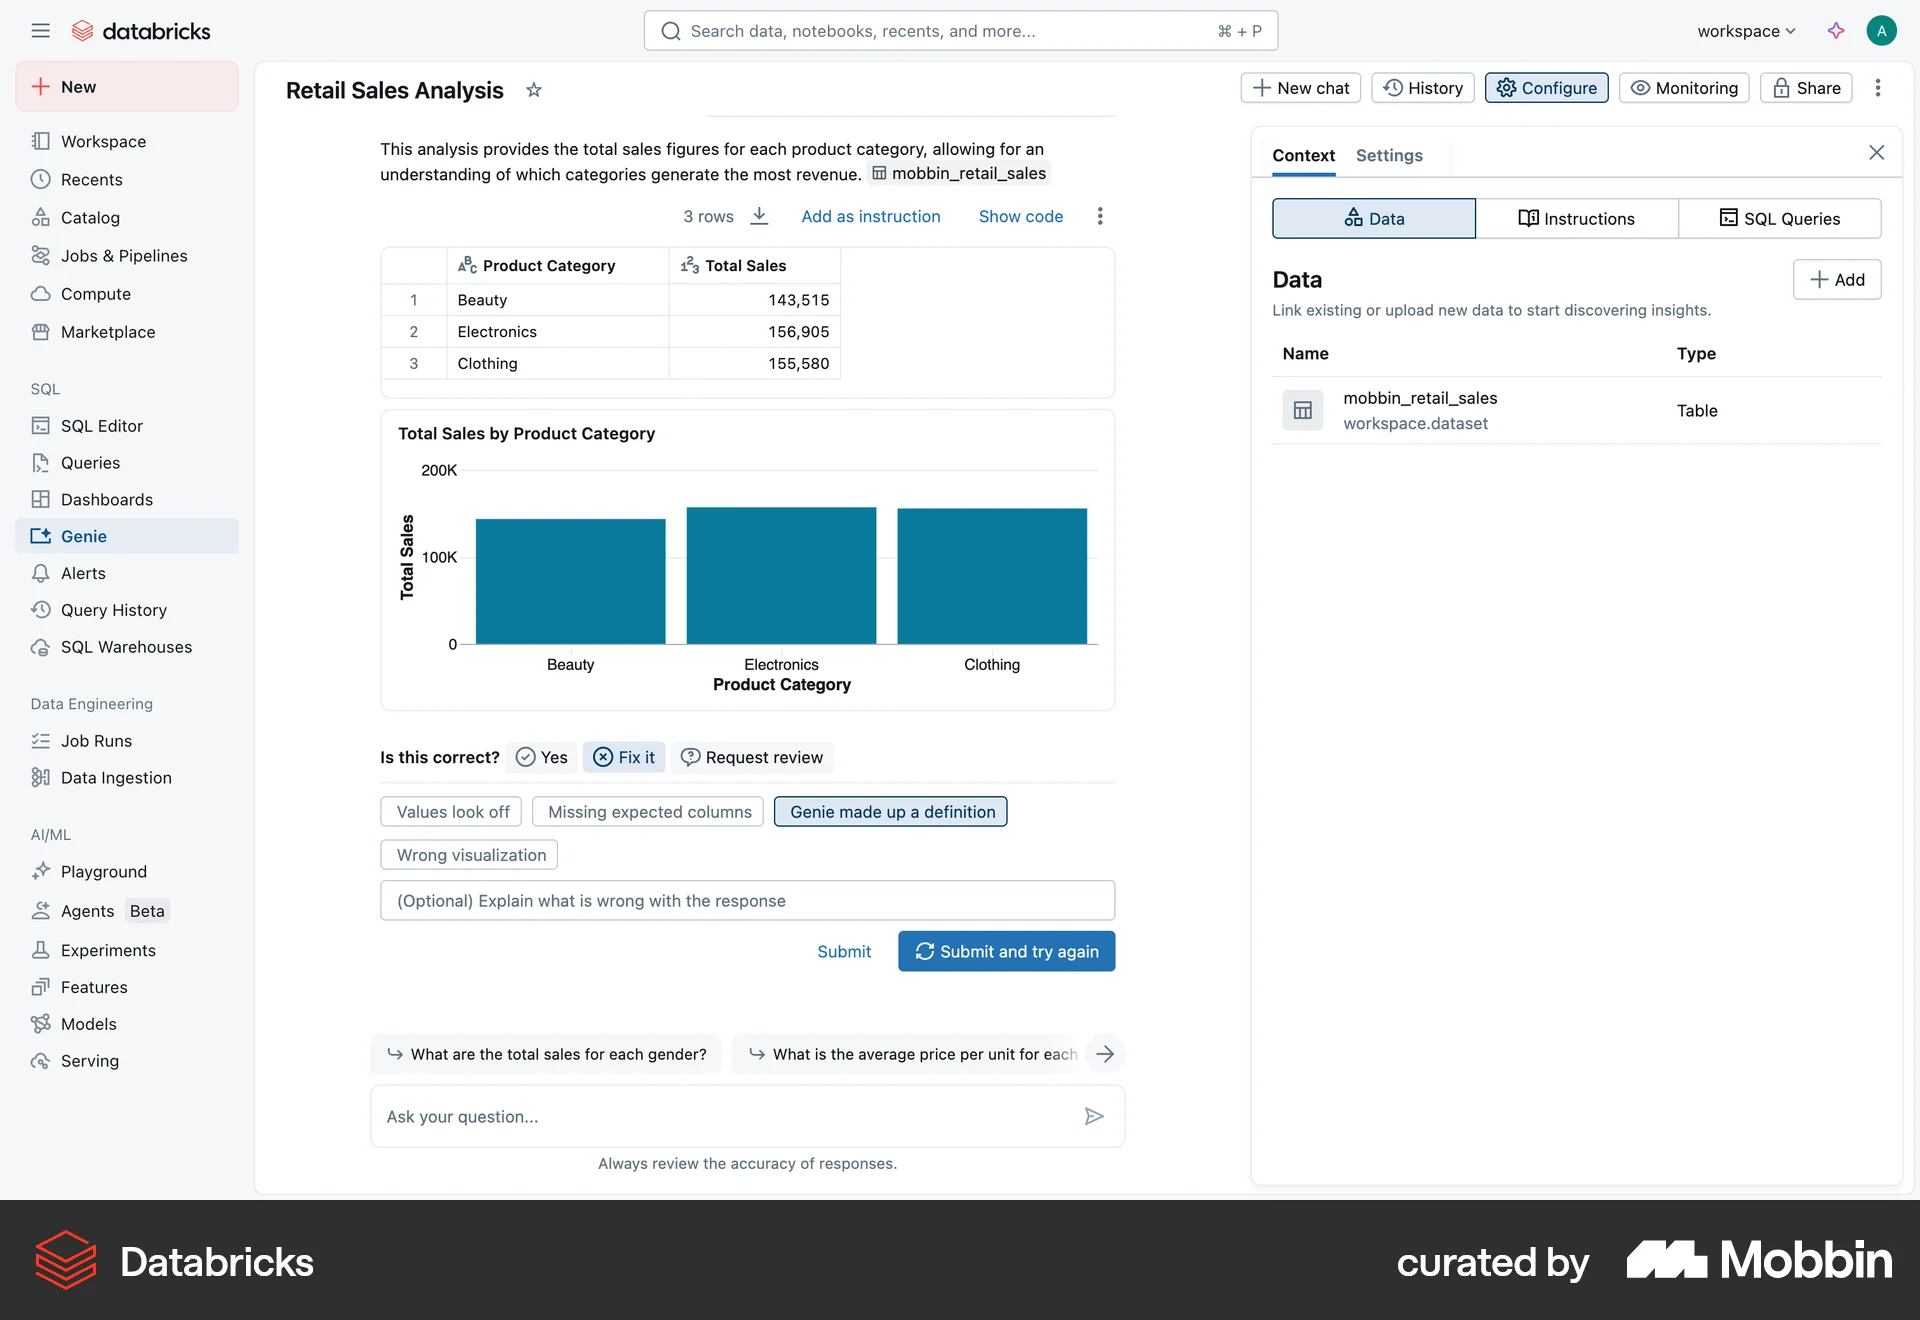Viewport: 1920px width, 1320px height.
Task: Open SQL Warehouses
Action: click(x=126, y=646)
